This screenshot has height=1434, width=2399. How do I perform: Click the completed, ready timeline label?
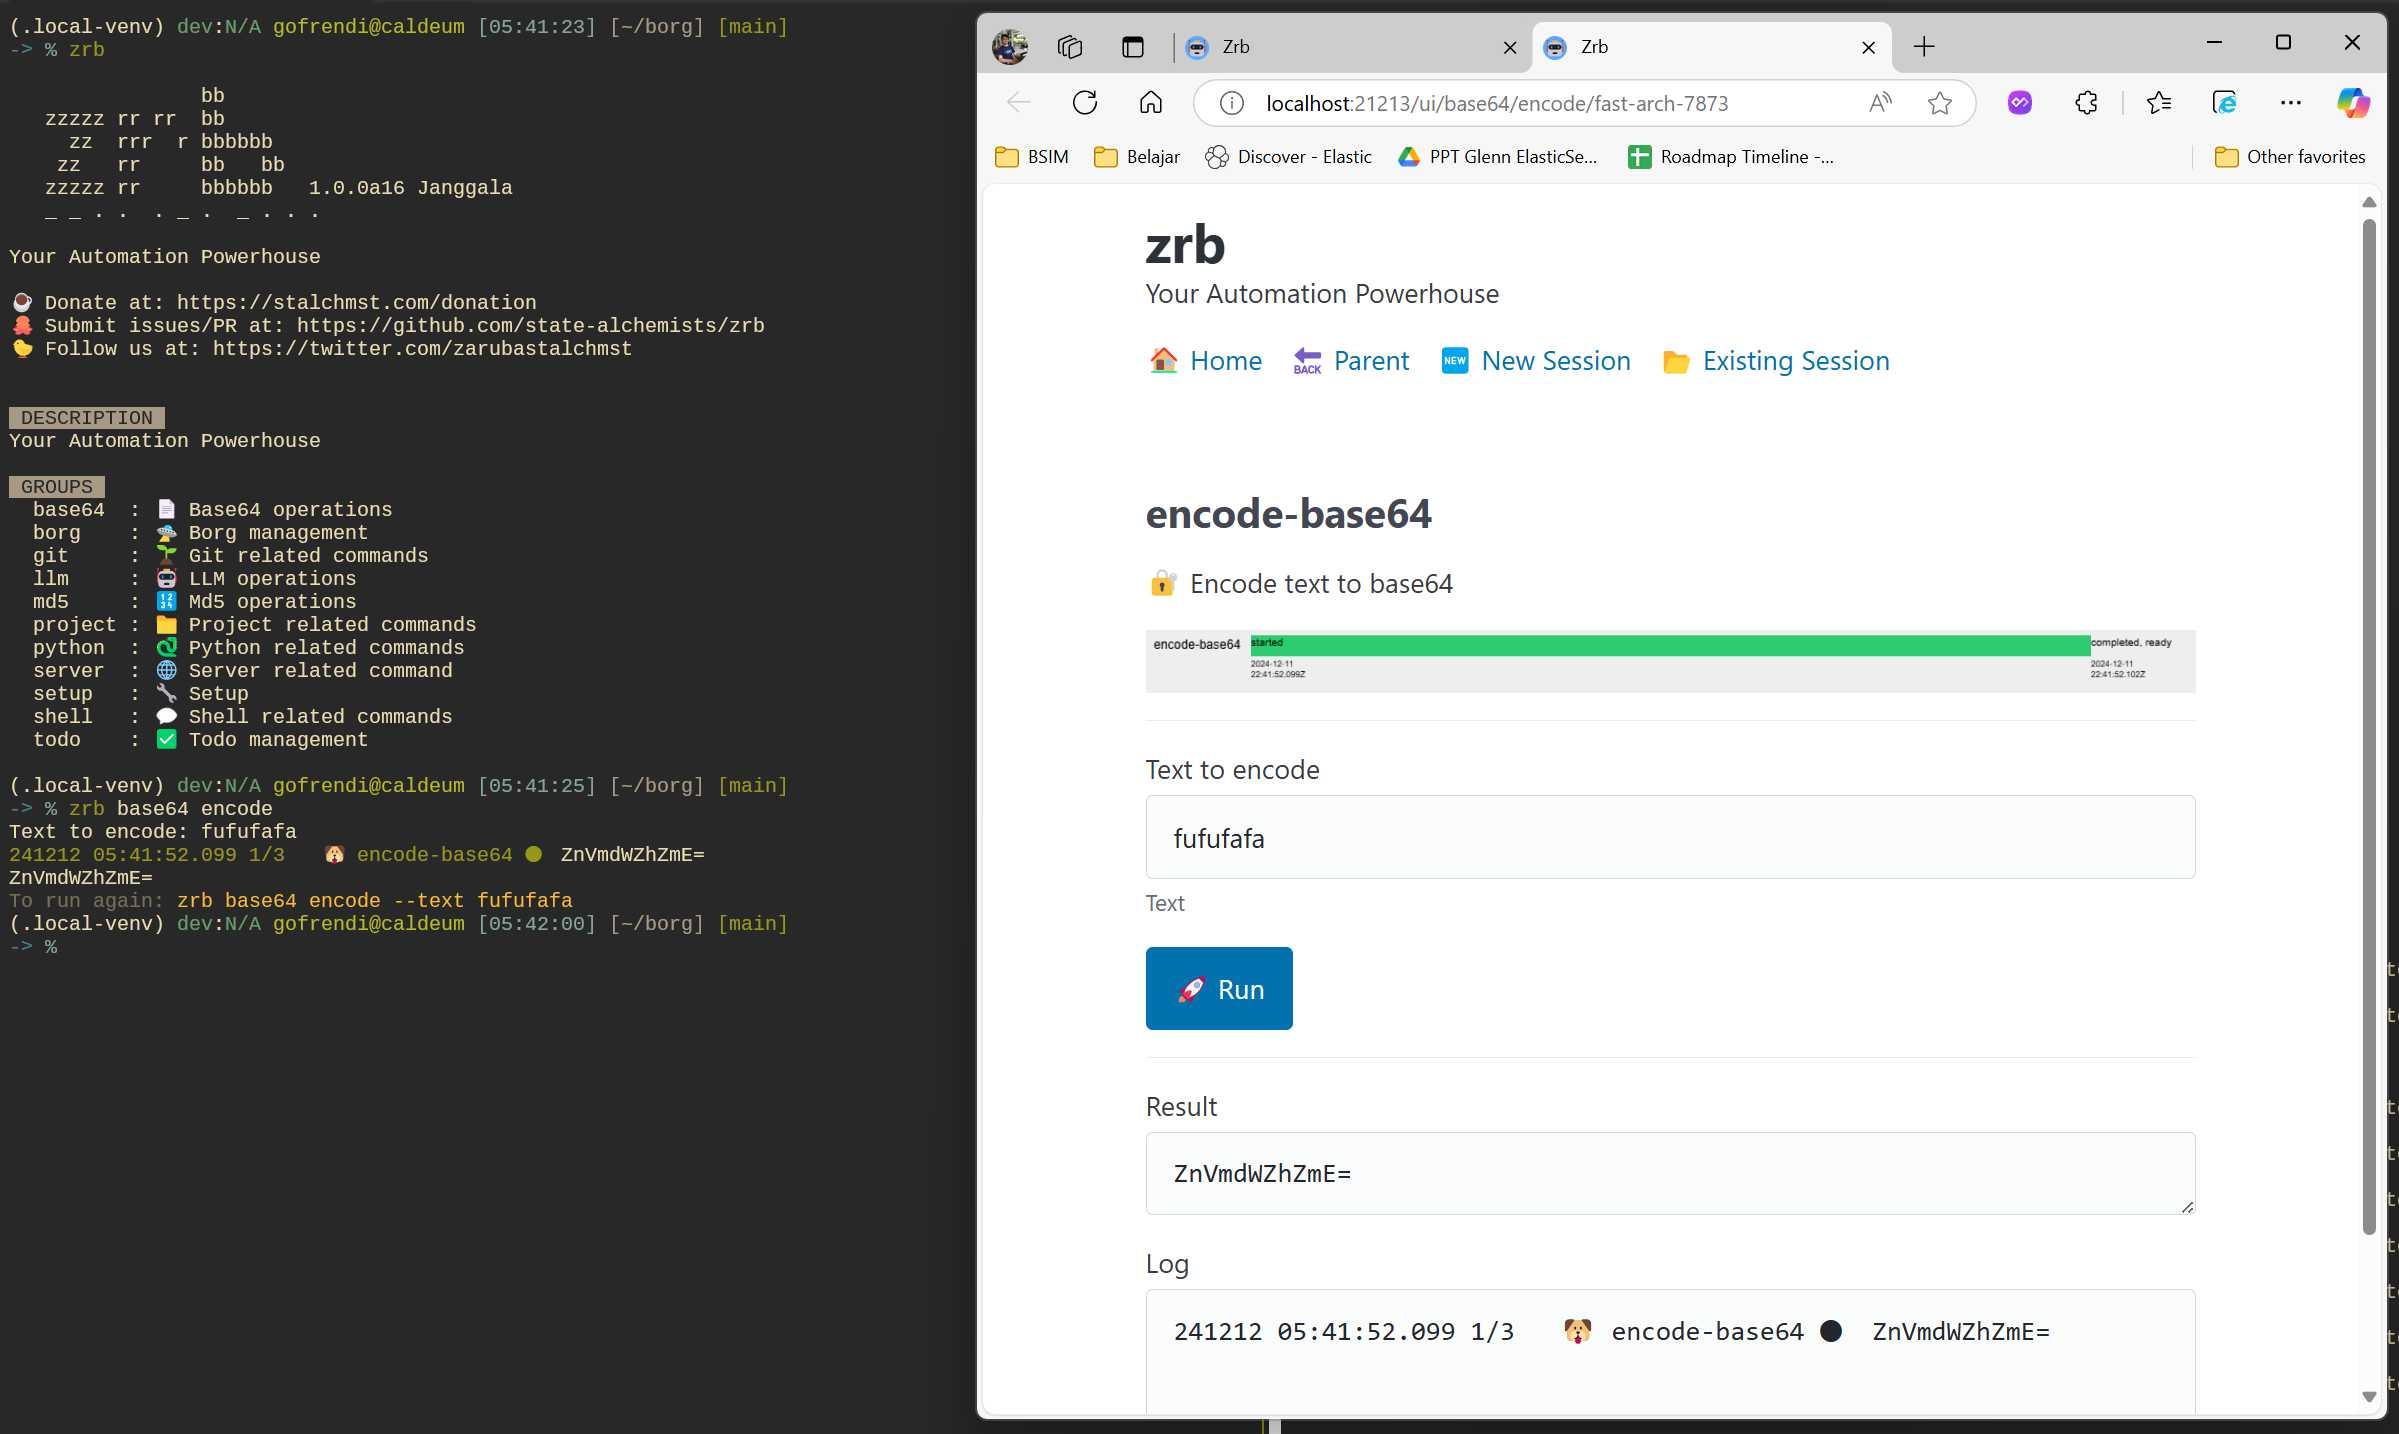pos(2131,642)
